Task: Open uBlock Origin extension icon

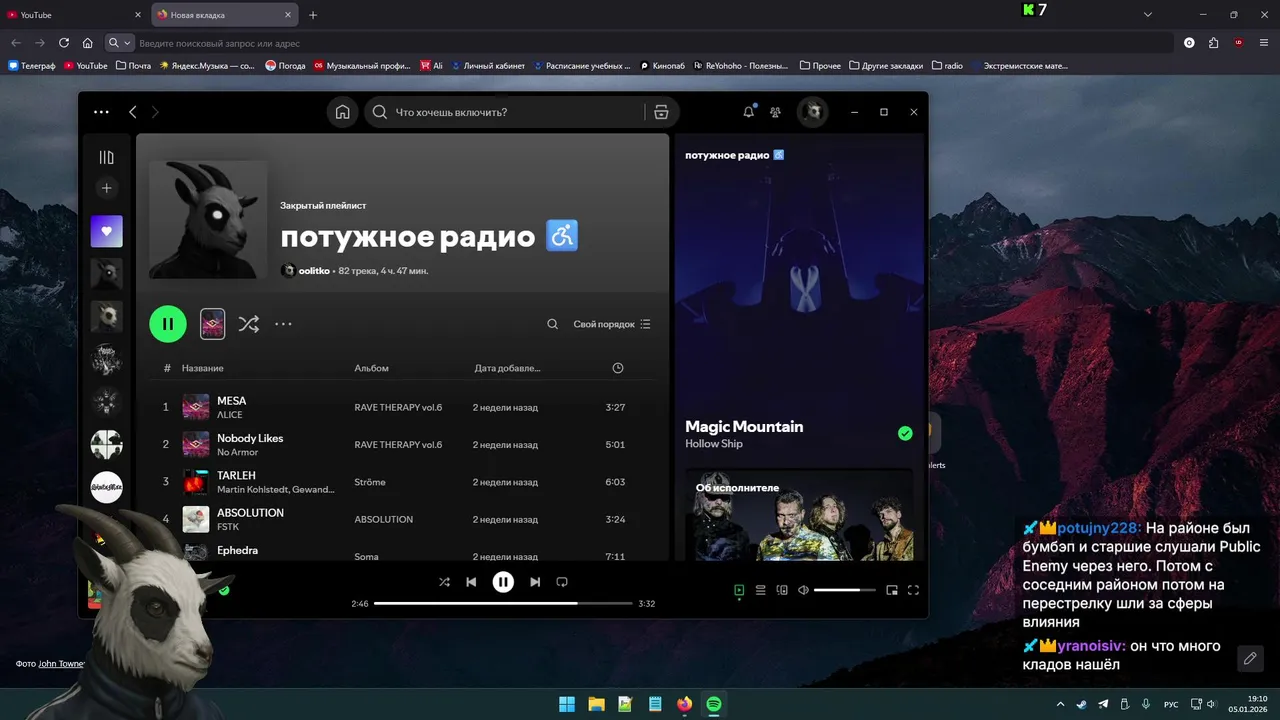Action: tap(1239, 43)
